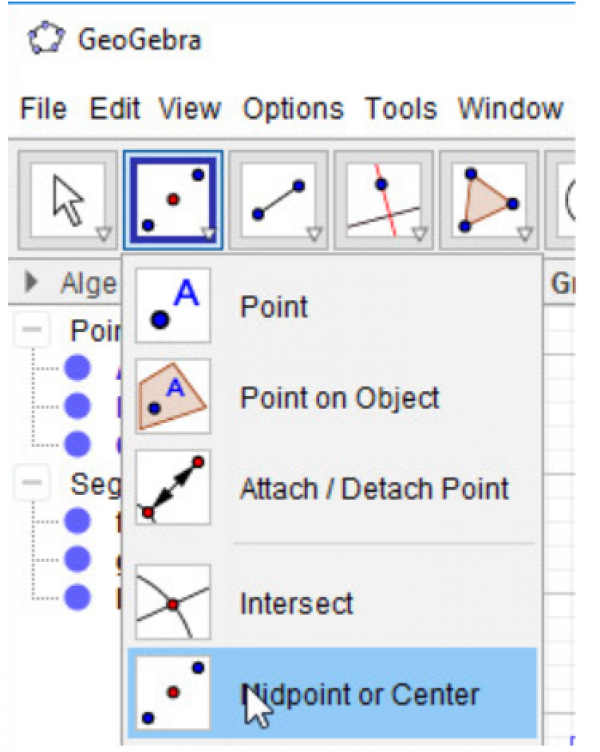This screenshot has width=600, height=752.
Task: Choose the Point tool icon in the dropdown
Action: point(173,305)
